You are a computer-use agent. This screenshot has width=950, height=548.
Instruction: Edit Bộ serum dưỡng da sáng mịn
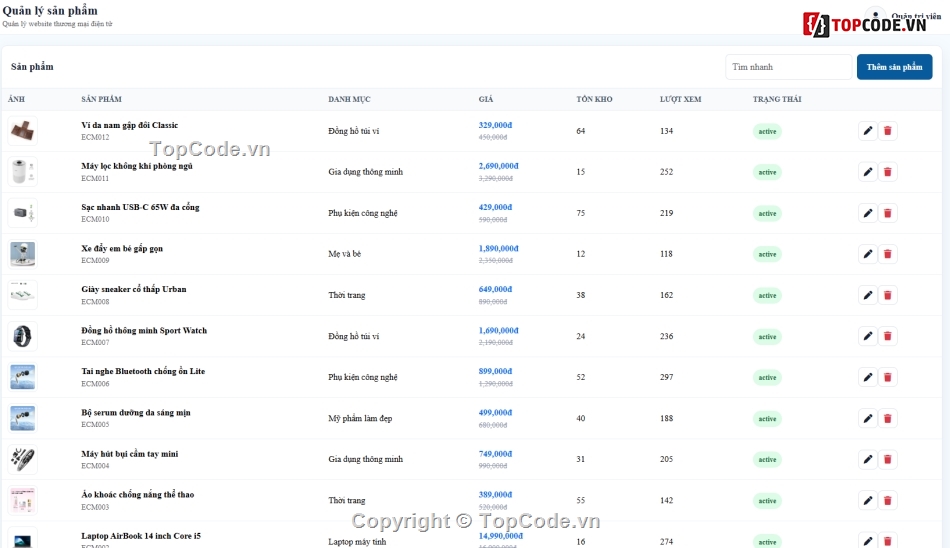click(x=868, y=418)
